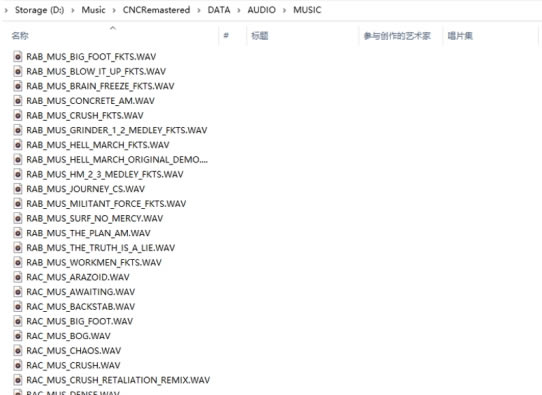This screenshot has width=542, height=395.
Task: Select file name RAB_MUS_CONCRETE_AM.WAV
Action: pos(91,101)
